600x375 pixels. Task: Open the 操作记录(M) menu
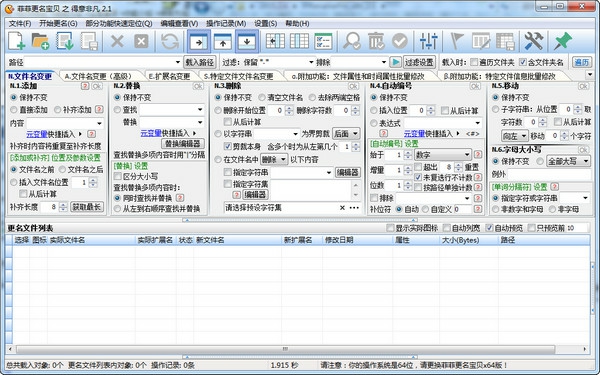226,23
